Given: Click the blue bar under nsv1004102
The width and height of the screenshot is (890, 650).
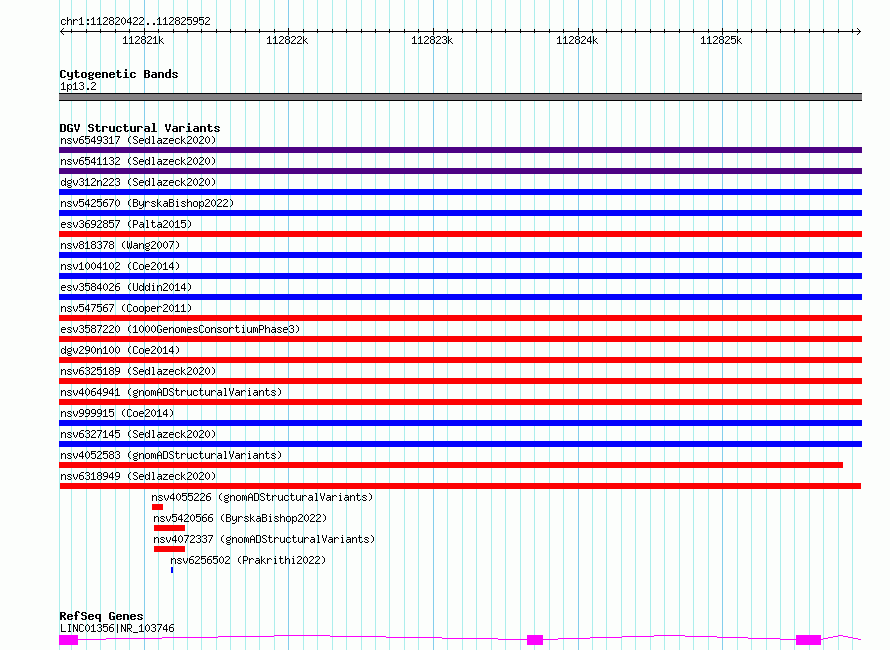Looking at the screenshot, I should 460,276.
